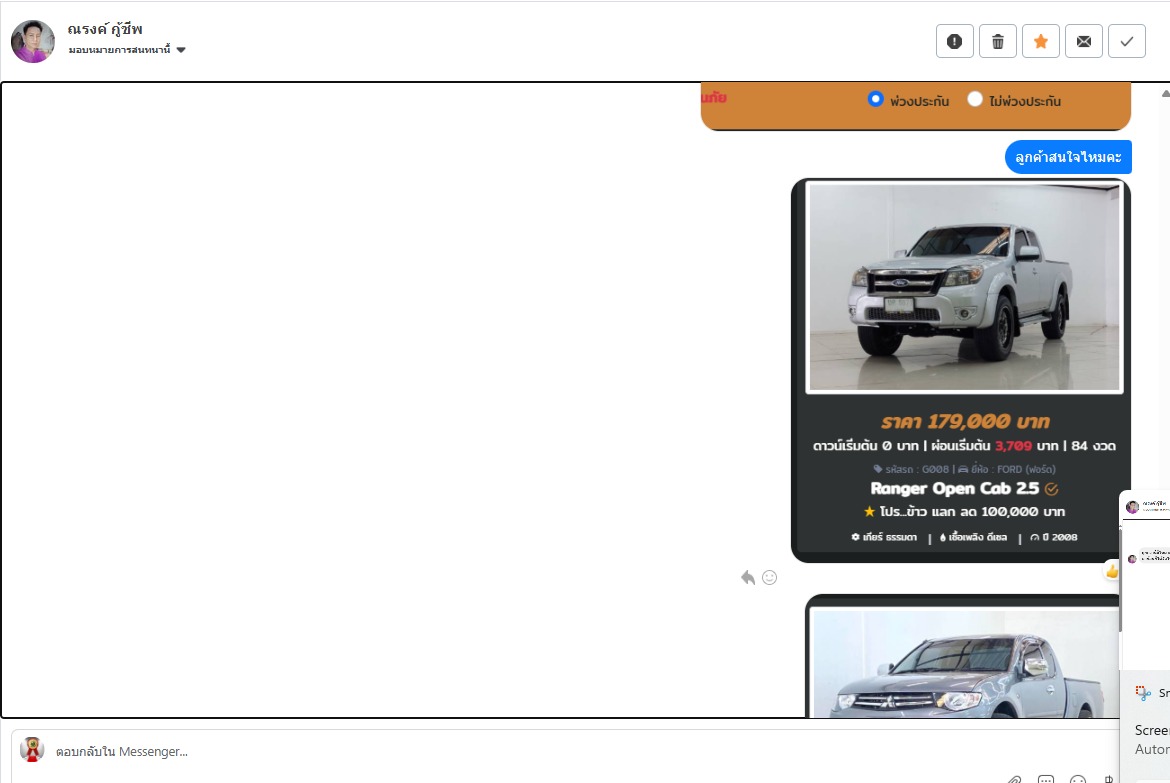
Task: Click โปร ลด 100,000 บาท promo line
Action: tap(964, 511)
